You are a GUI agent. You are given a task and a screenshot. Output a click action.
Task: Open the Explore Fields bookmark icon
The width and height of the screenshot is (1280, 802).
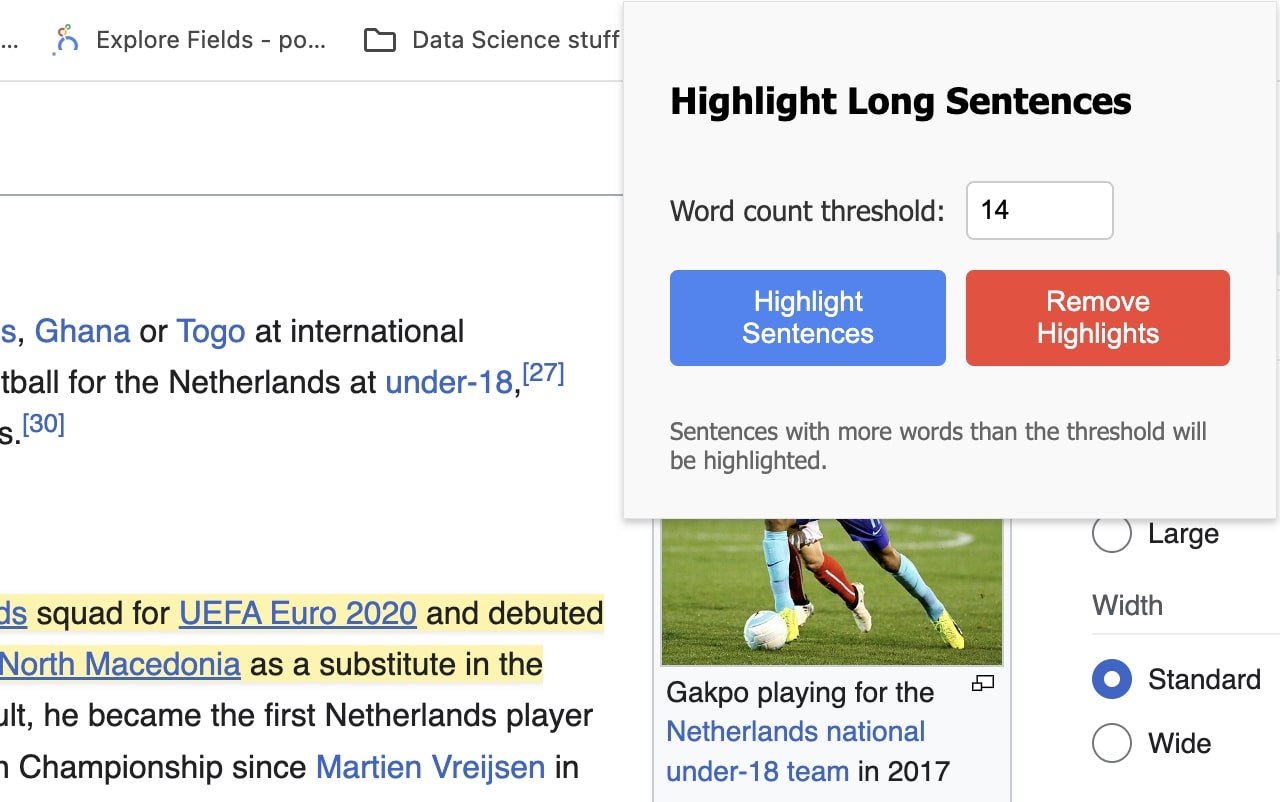tap(67, 40)
